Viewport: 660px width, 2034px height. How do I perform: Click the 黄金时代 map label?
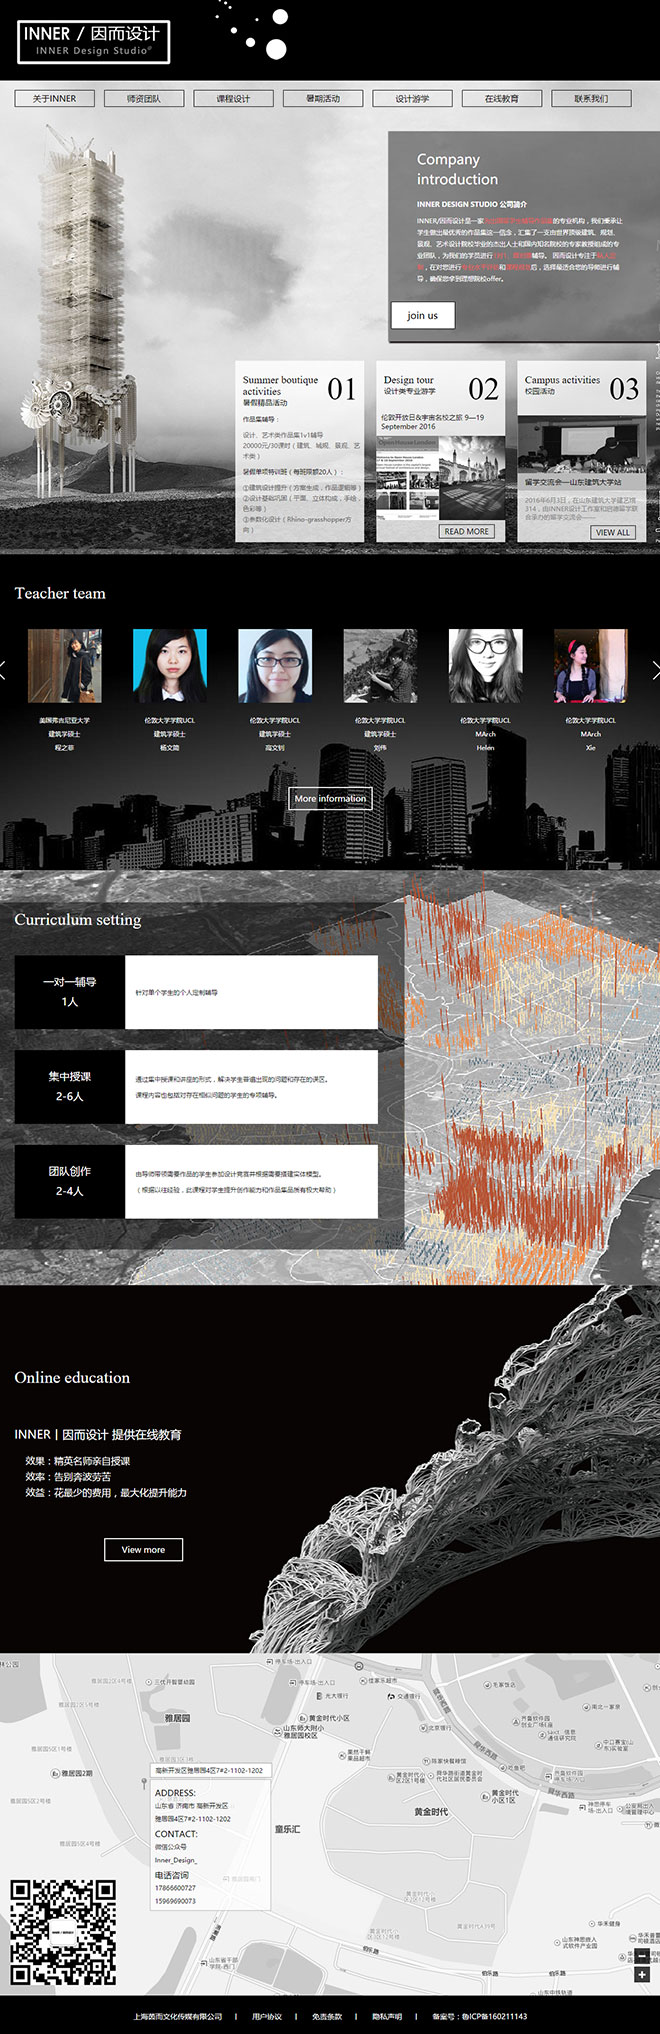431,1812
